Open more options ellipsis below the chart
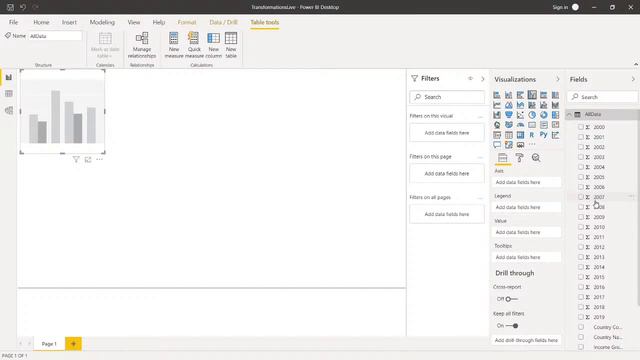Screen dimensions: 640x360 point(100,160)
